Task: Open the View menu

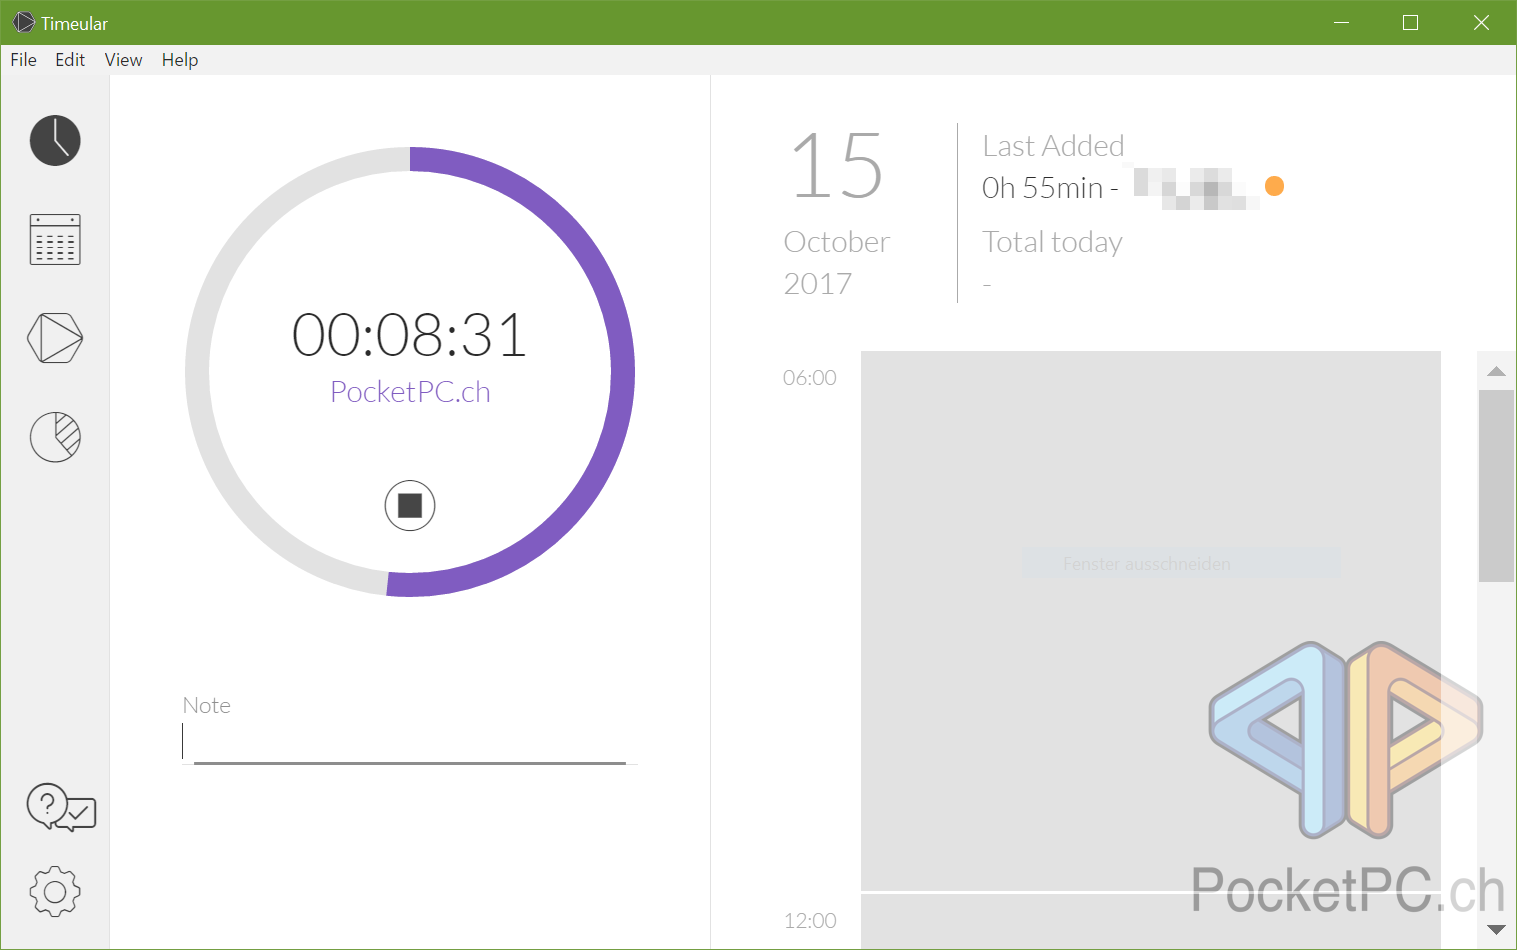Action: [x=123, y=60]
